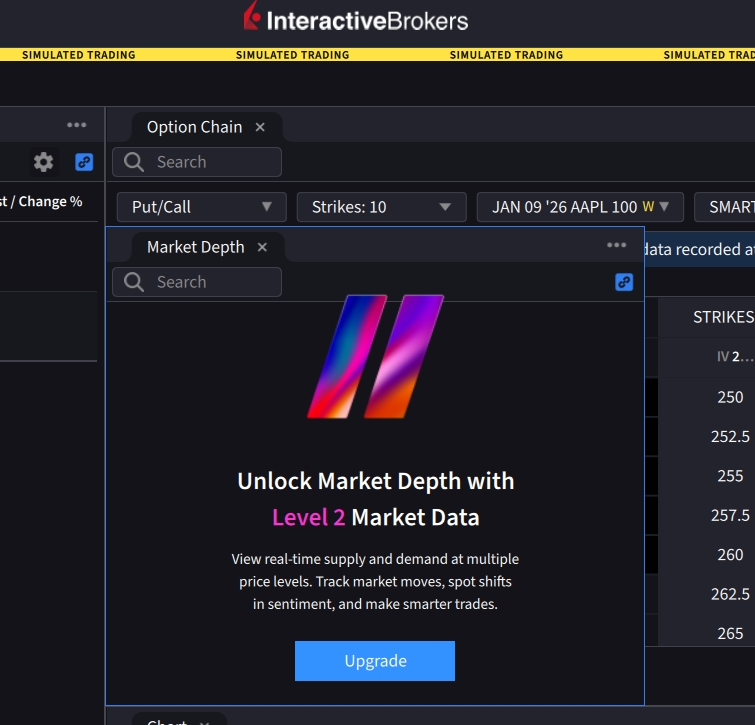Viewport: 755px width, 725px height.
Task: Click the Upgrade button
Action: (x=375, y=661)
